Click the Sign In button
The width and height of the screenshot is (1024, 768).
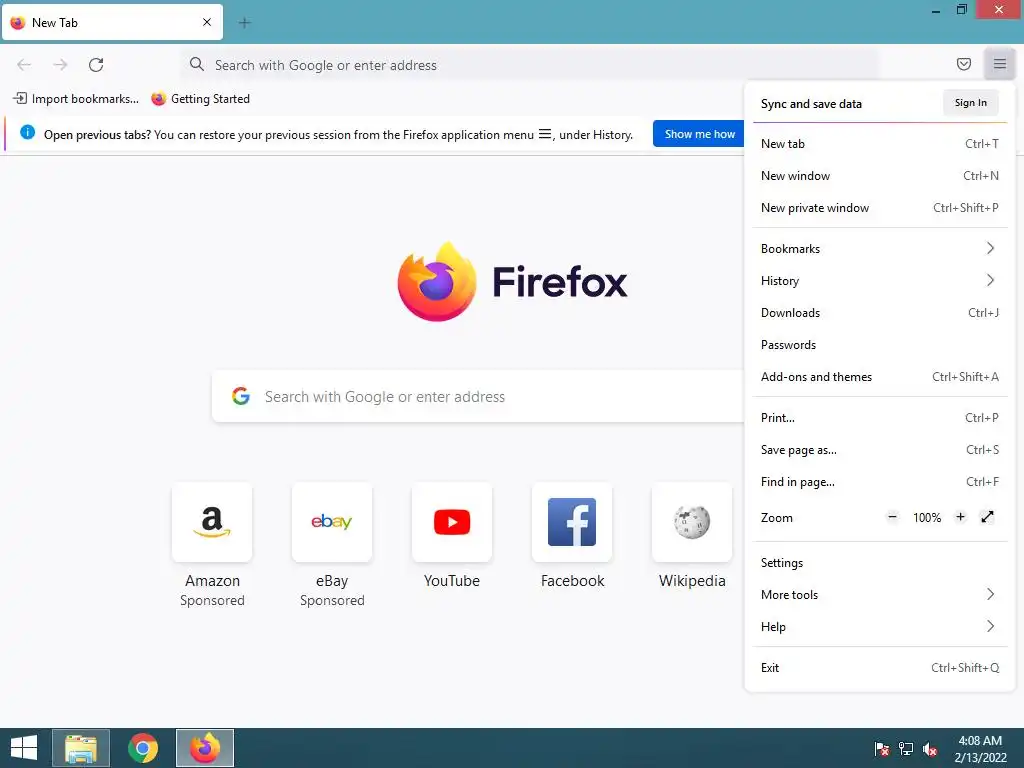970,103
